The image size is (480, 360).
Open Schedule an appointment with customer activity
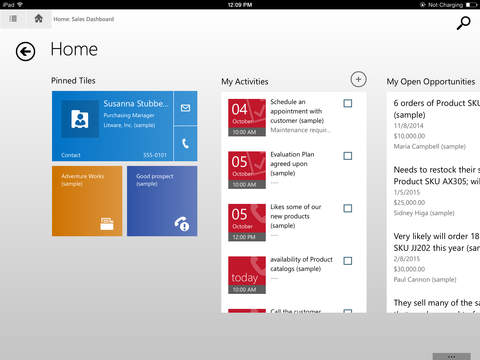pyautogui.click(x=297, y=111)
